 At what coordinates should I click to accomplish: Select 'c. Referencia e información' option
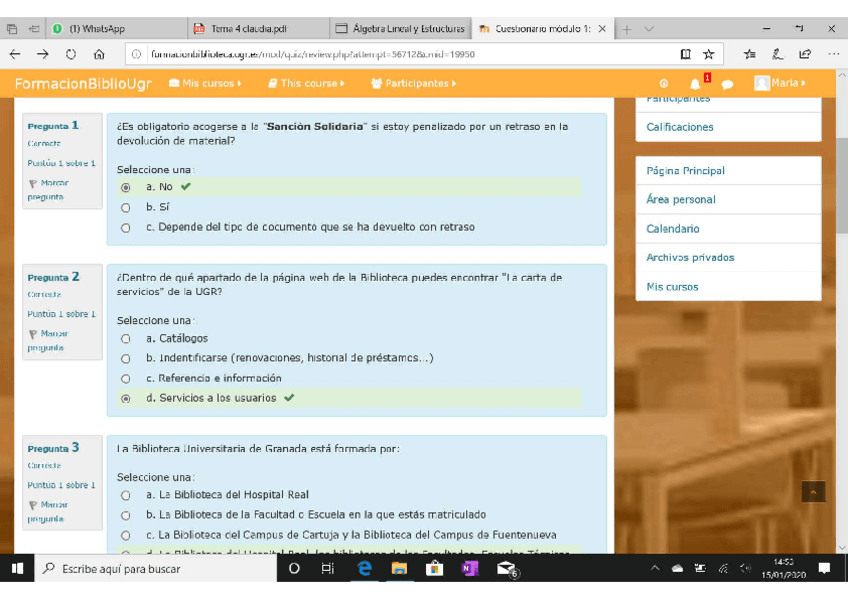tap(125, 378)
